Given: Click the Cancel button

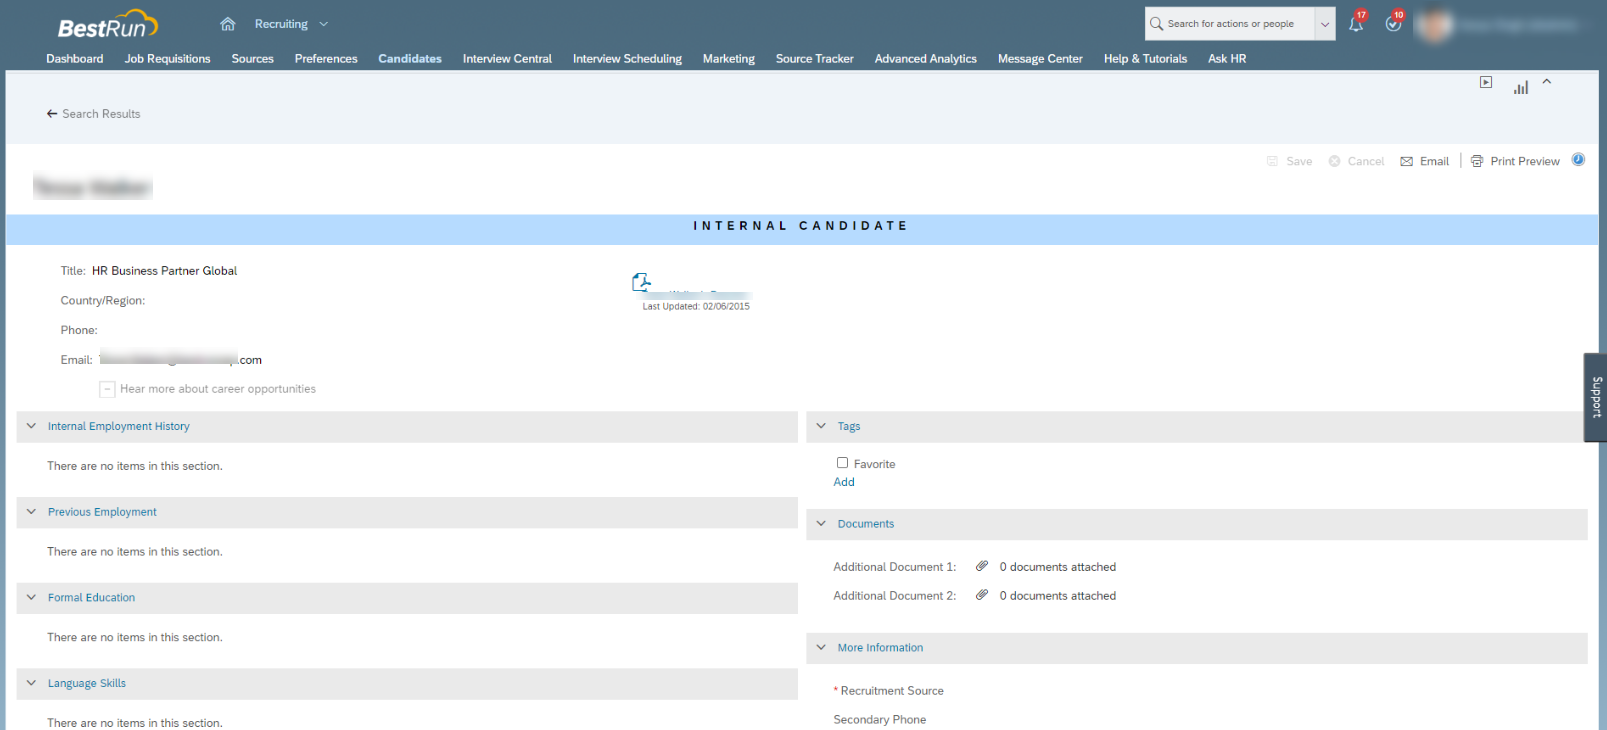Looking at the screenshot, I should pyautogui.click(x=1356, y=161).
